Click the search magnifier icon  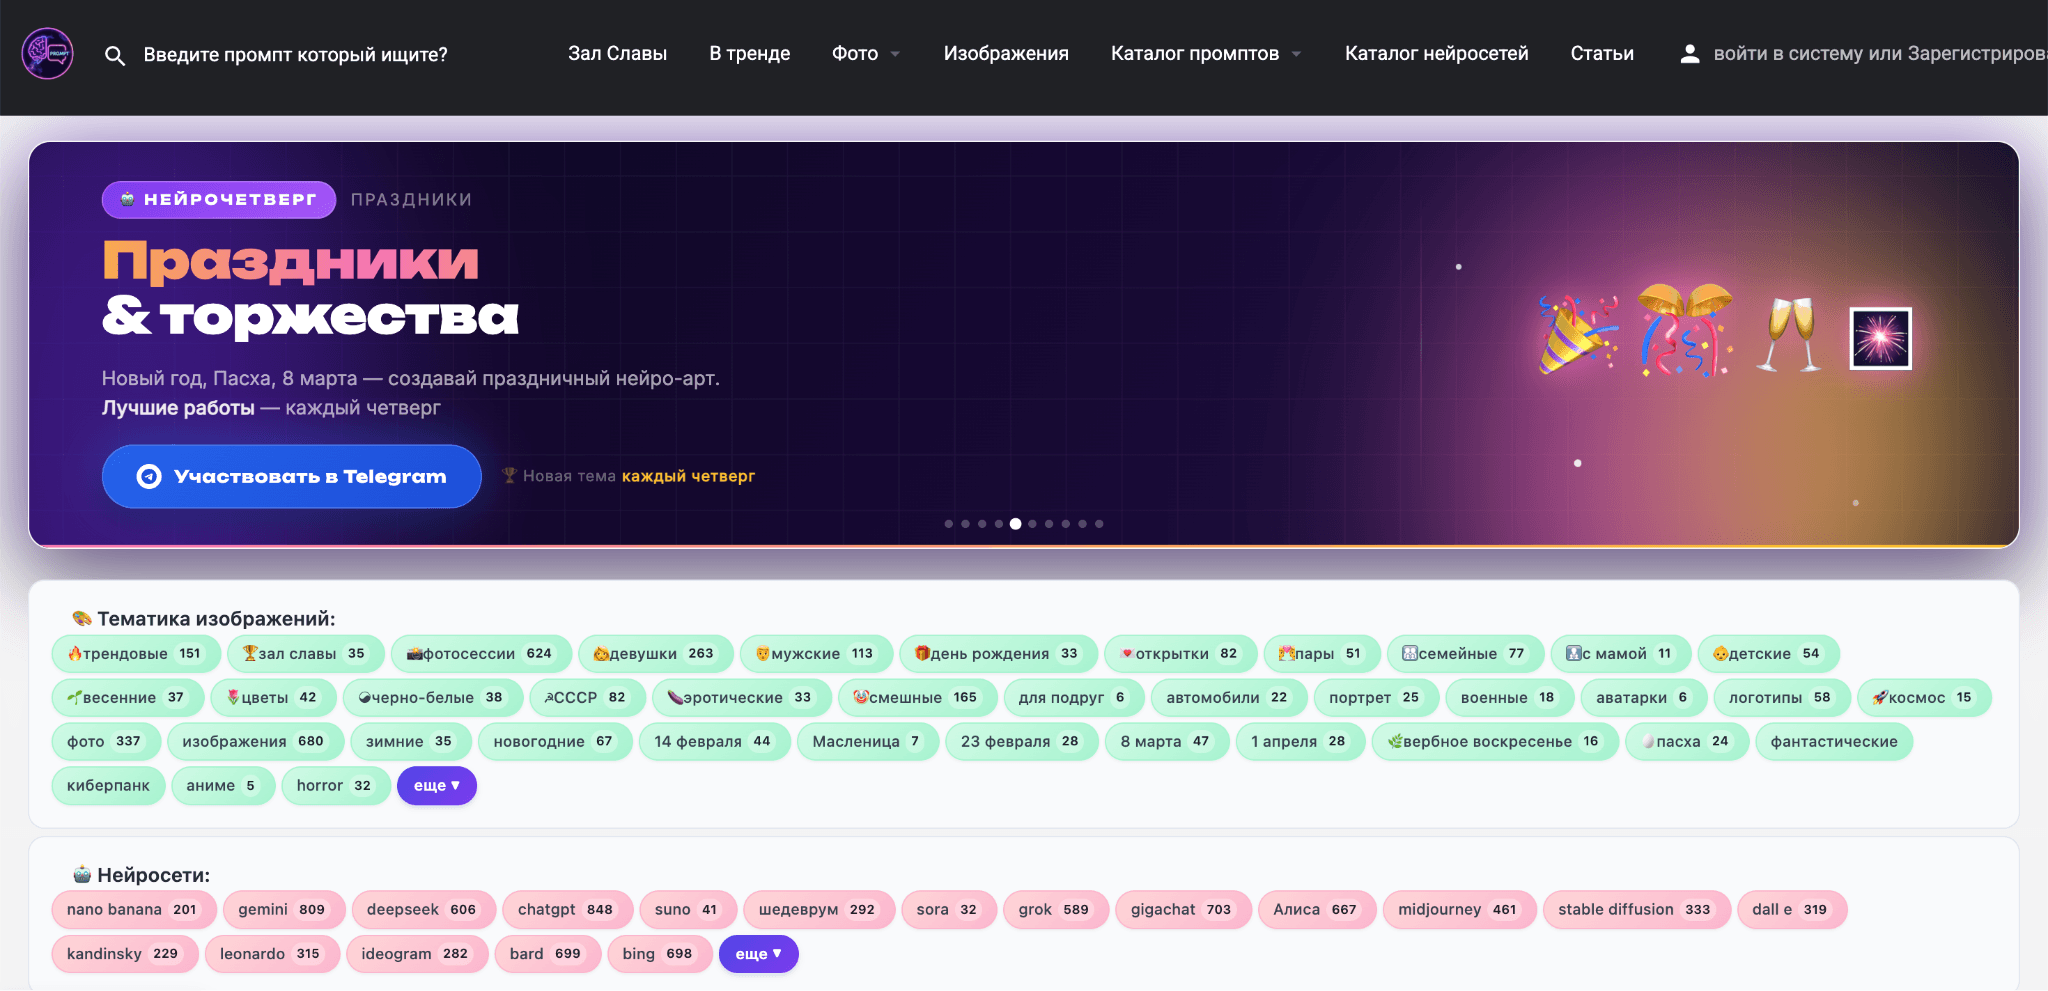(x=115, y=55)
